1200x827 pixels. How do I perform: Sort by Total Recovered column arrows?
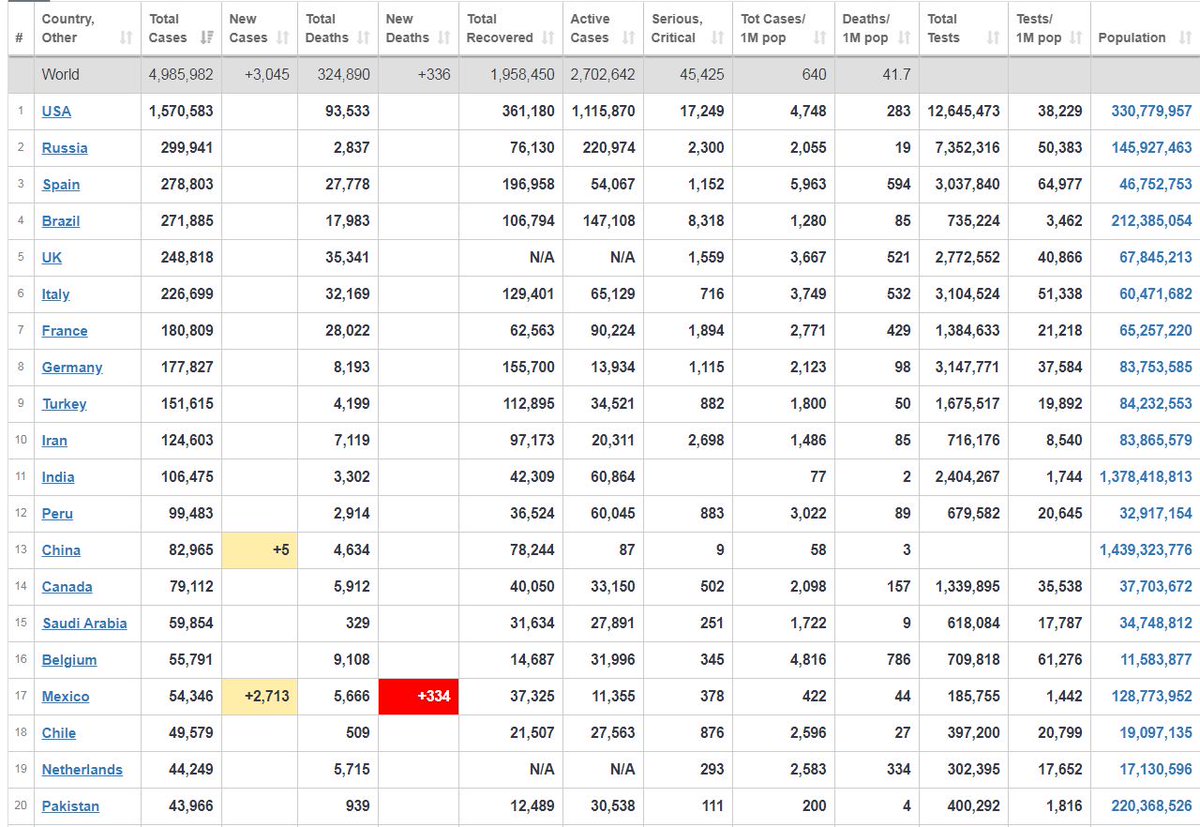tap(548, 38)
